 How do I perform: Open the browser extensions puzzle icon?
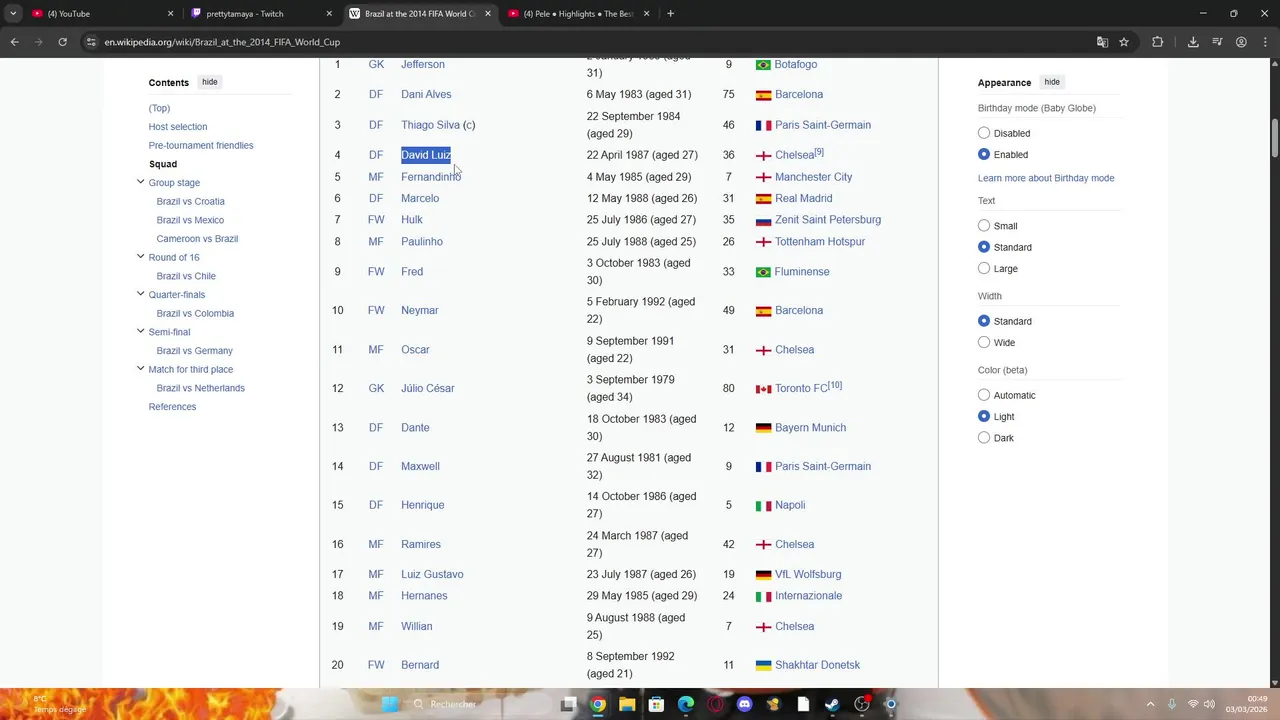tap(1158, 42)
